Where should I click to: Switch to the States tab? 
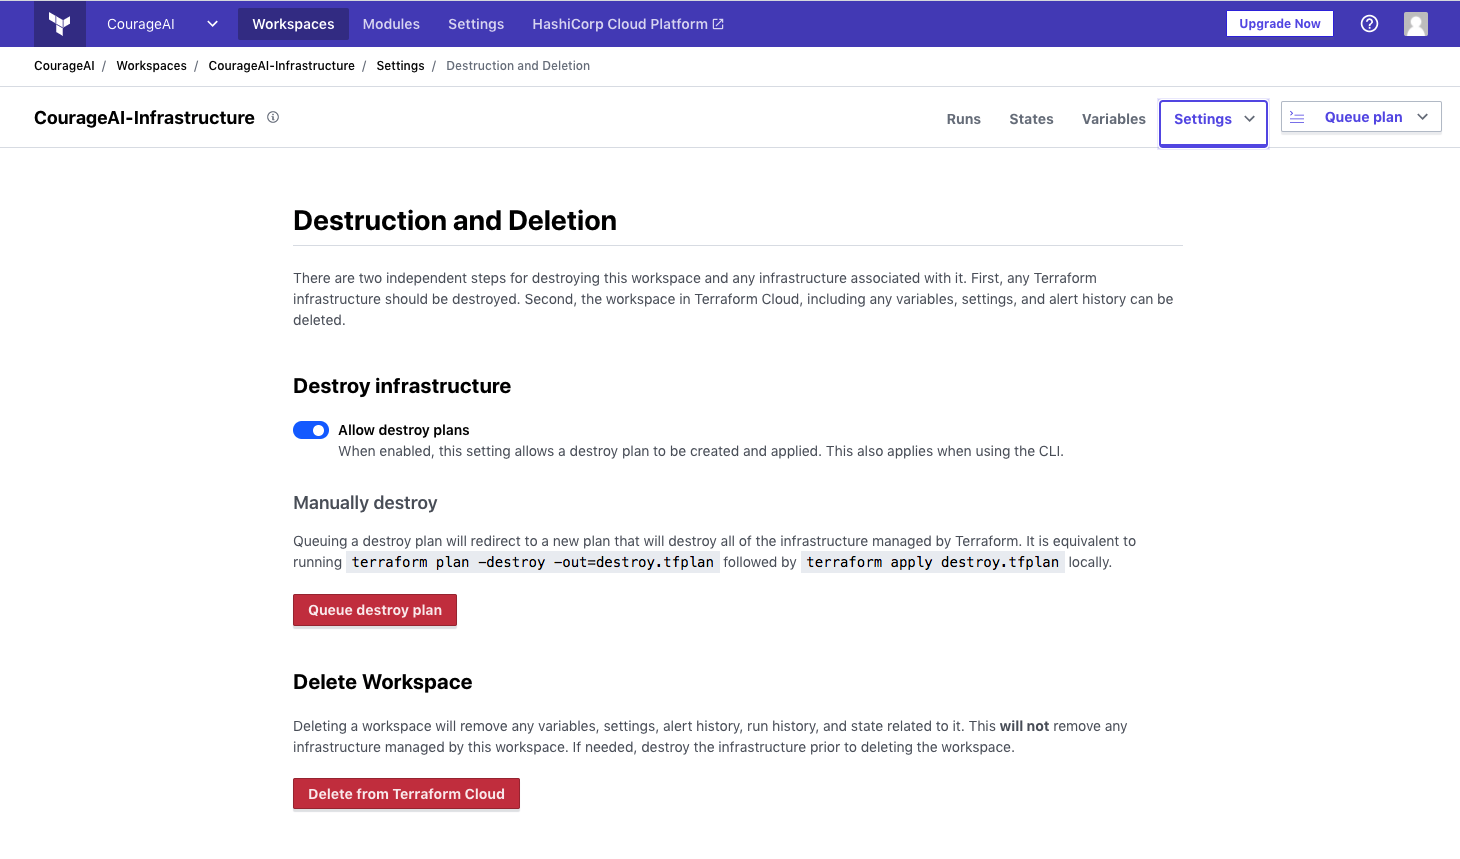1031,119
